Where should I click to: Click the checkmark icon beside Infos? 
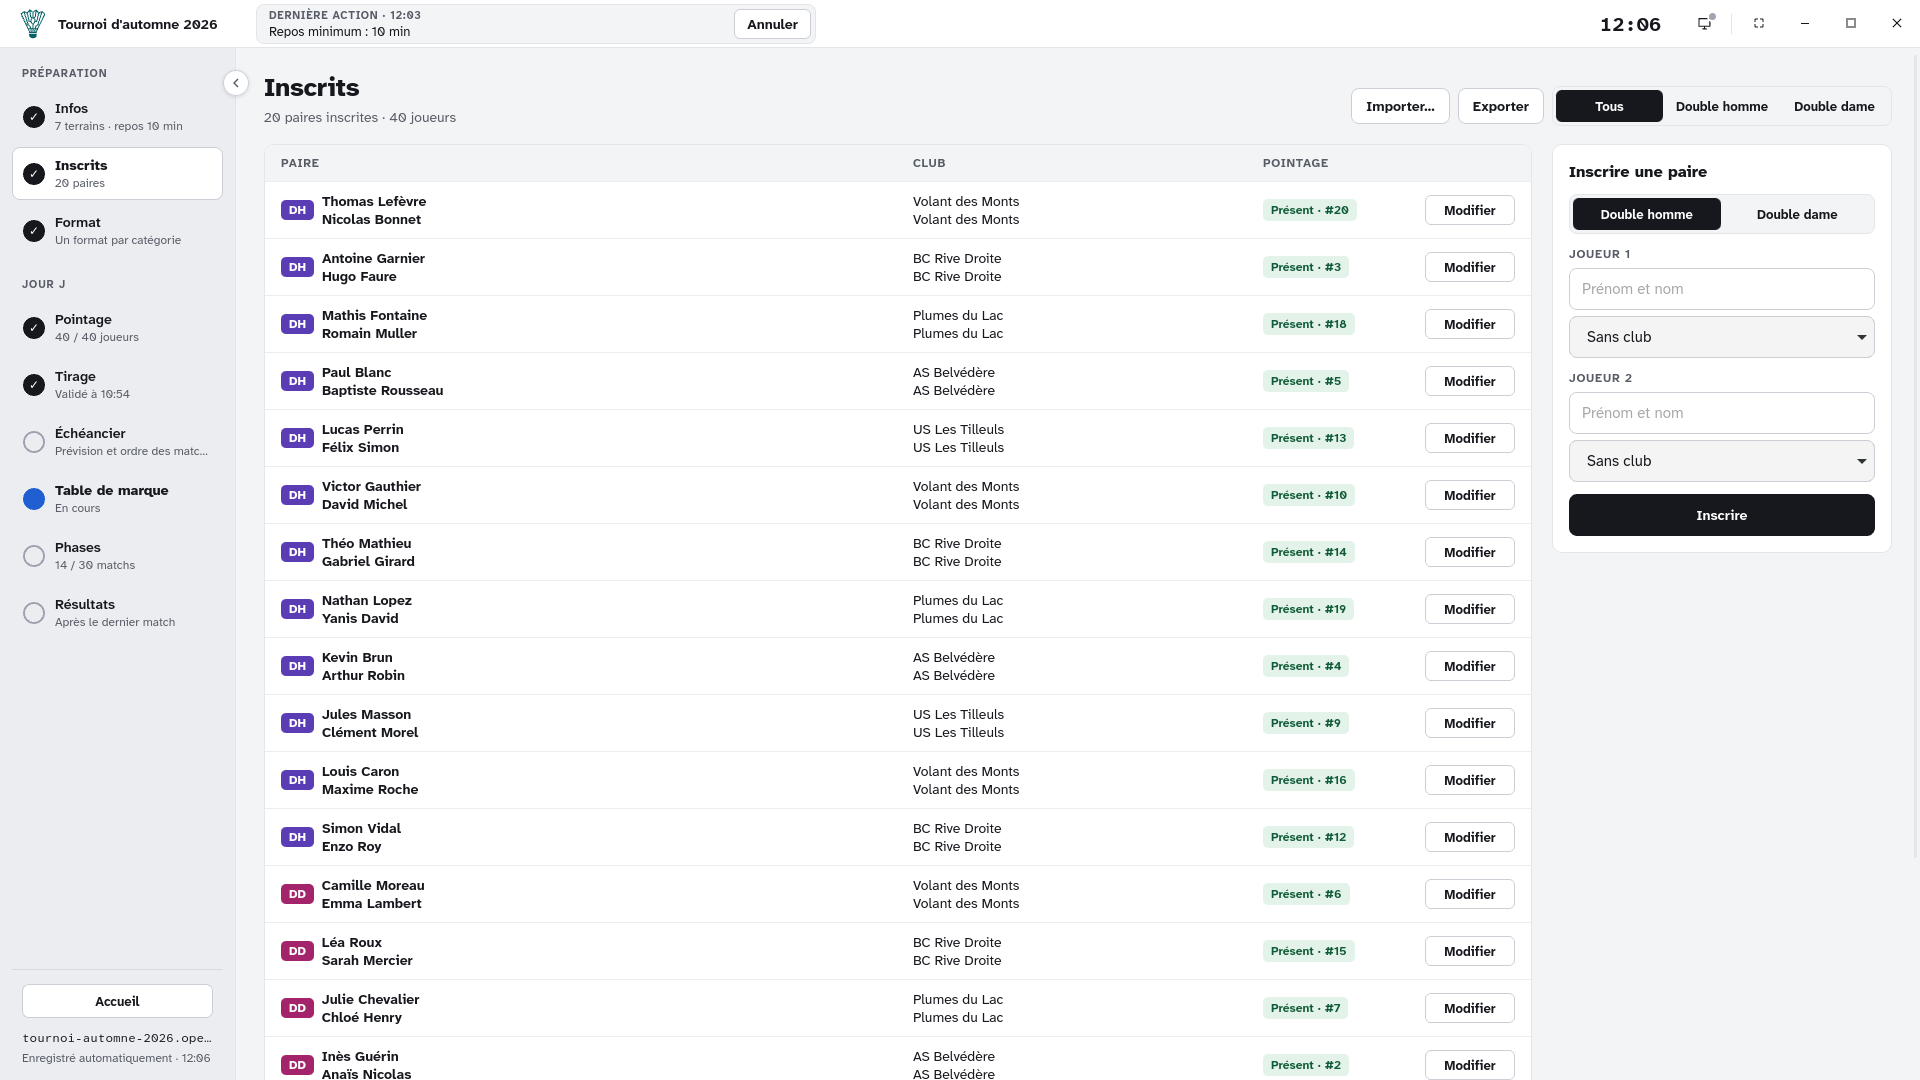point(34,117)
